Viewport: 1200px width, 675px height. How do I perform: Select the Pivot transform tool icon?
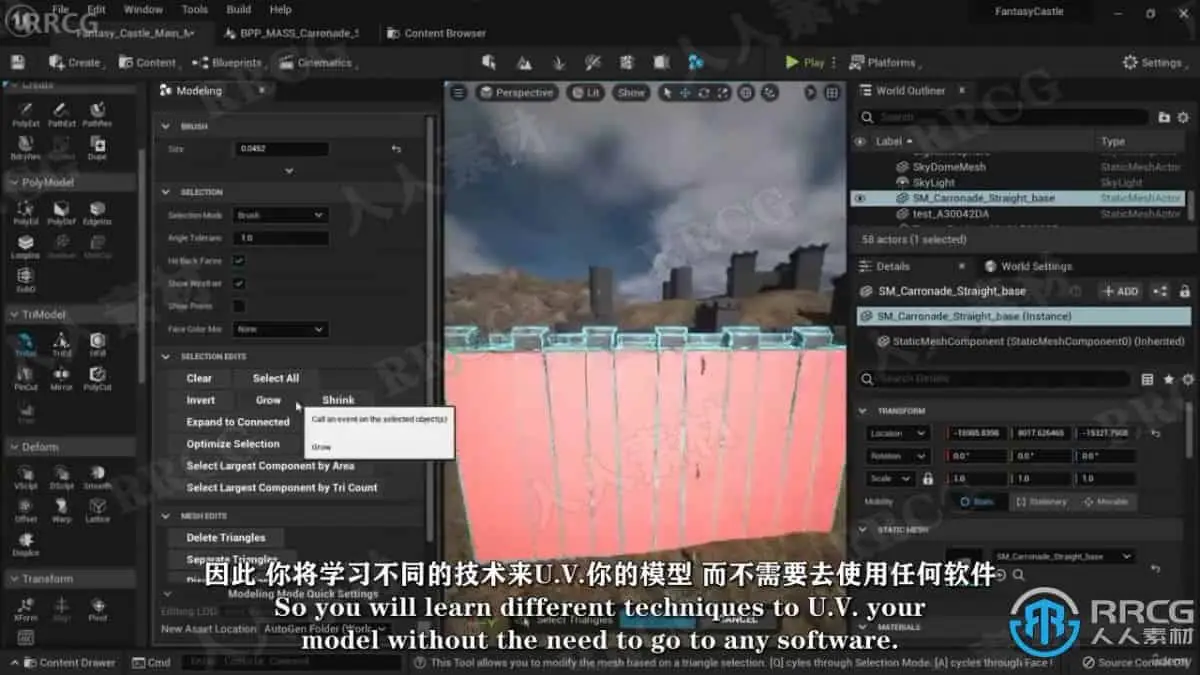pyautogui.click(x=97, y=608)
